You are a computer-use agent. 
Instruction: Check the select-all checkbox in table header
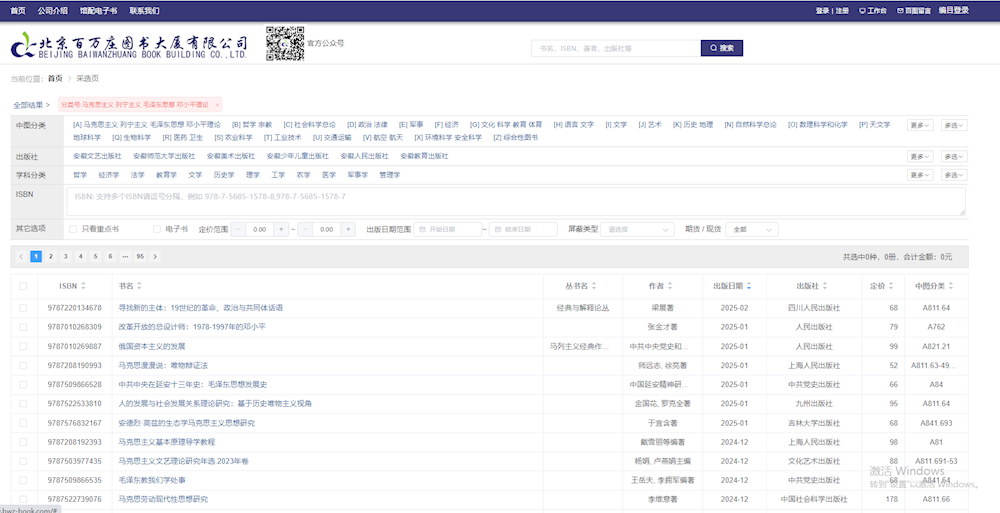[x=23, y=286]
